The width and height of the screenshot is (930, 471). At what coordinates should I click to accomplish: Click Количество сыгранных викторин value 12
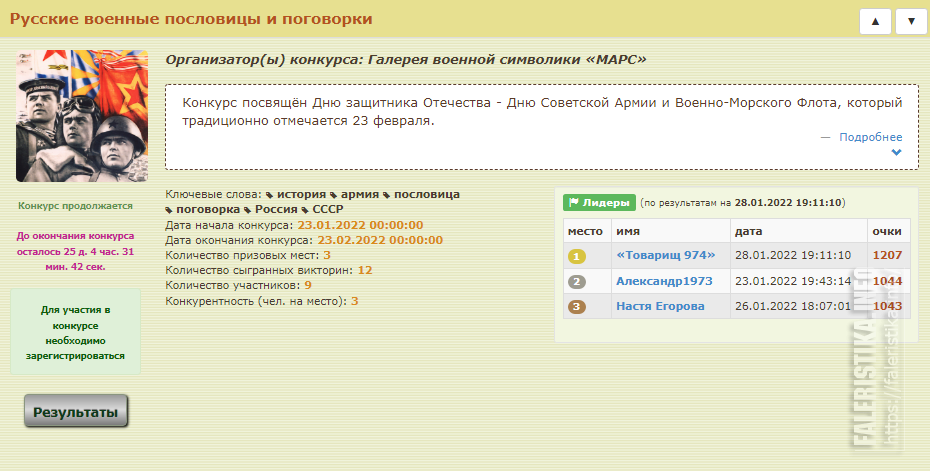click(x=365, y=270)
